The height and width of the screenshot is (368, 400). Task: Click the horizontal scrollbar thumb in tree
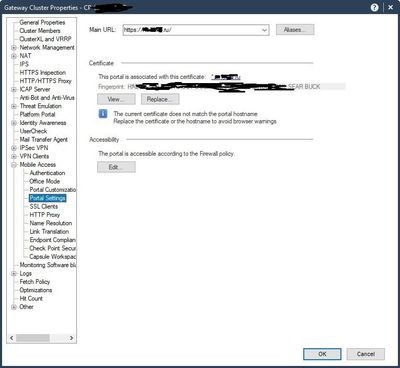click(x=33, y=338)
